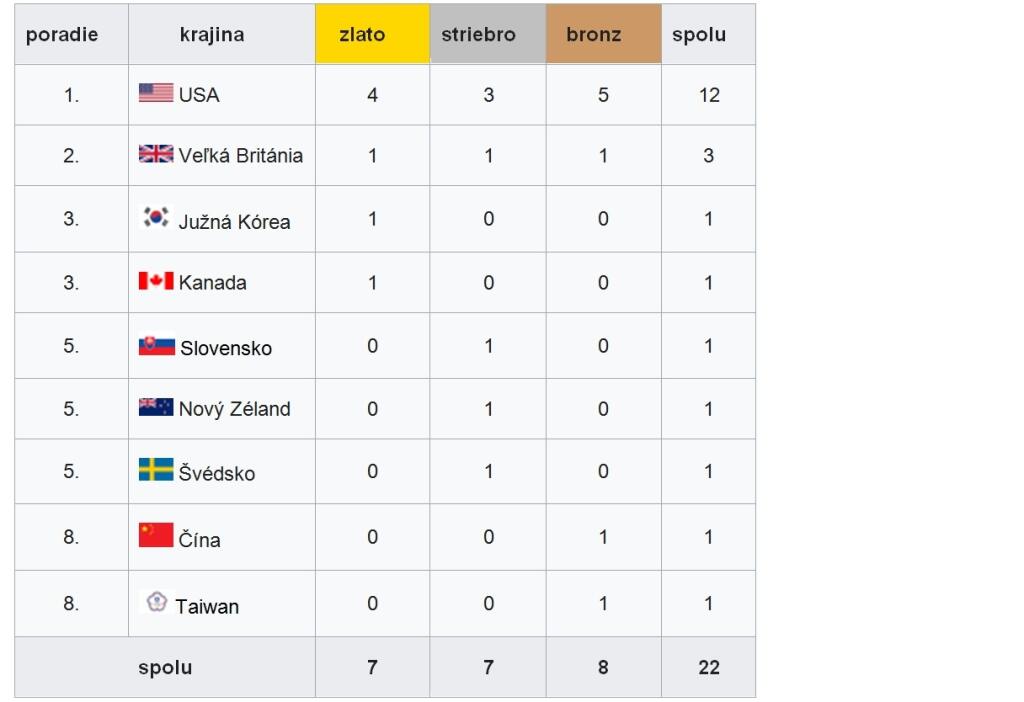Open the Slovensko country link
The width and height of the screenshot is (1024, 702).
[226, 348]
